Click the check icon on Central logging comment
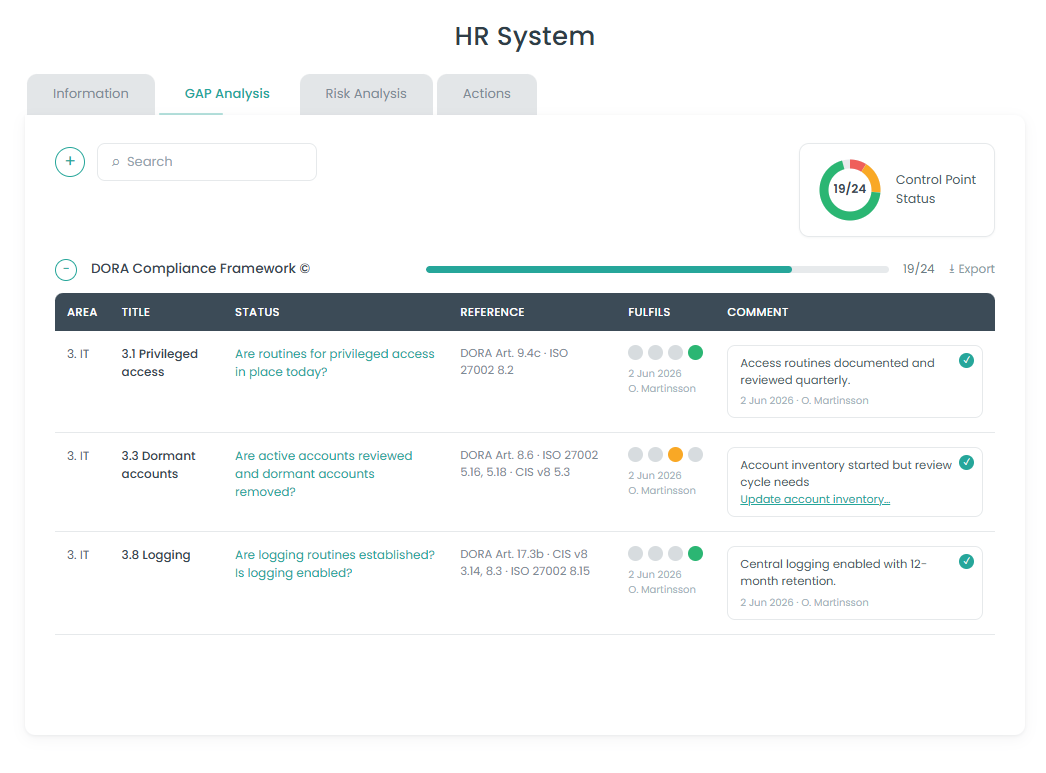Image resolution: width=1046 pixels, height=773 pixels. [x=966, y=562]
